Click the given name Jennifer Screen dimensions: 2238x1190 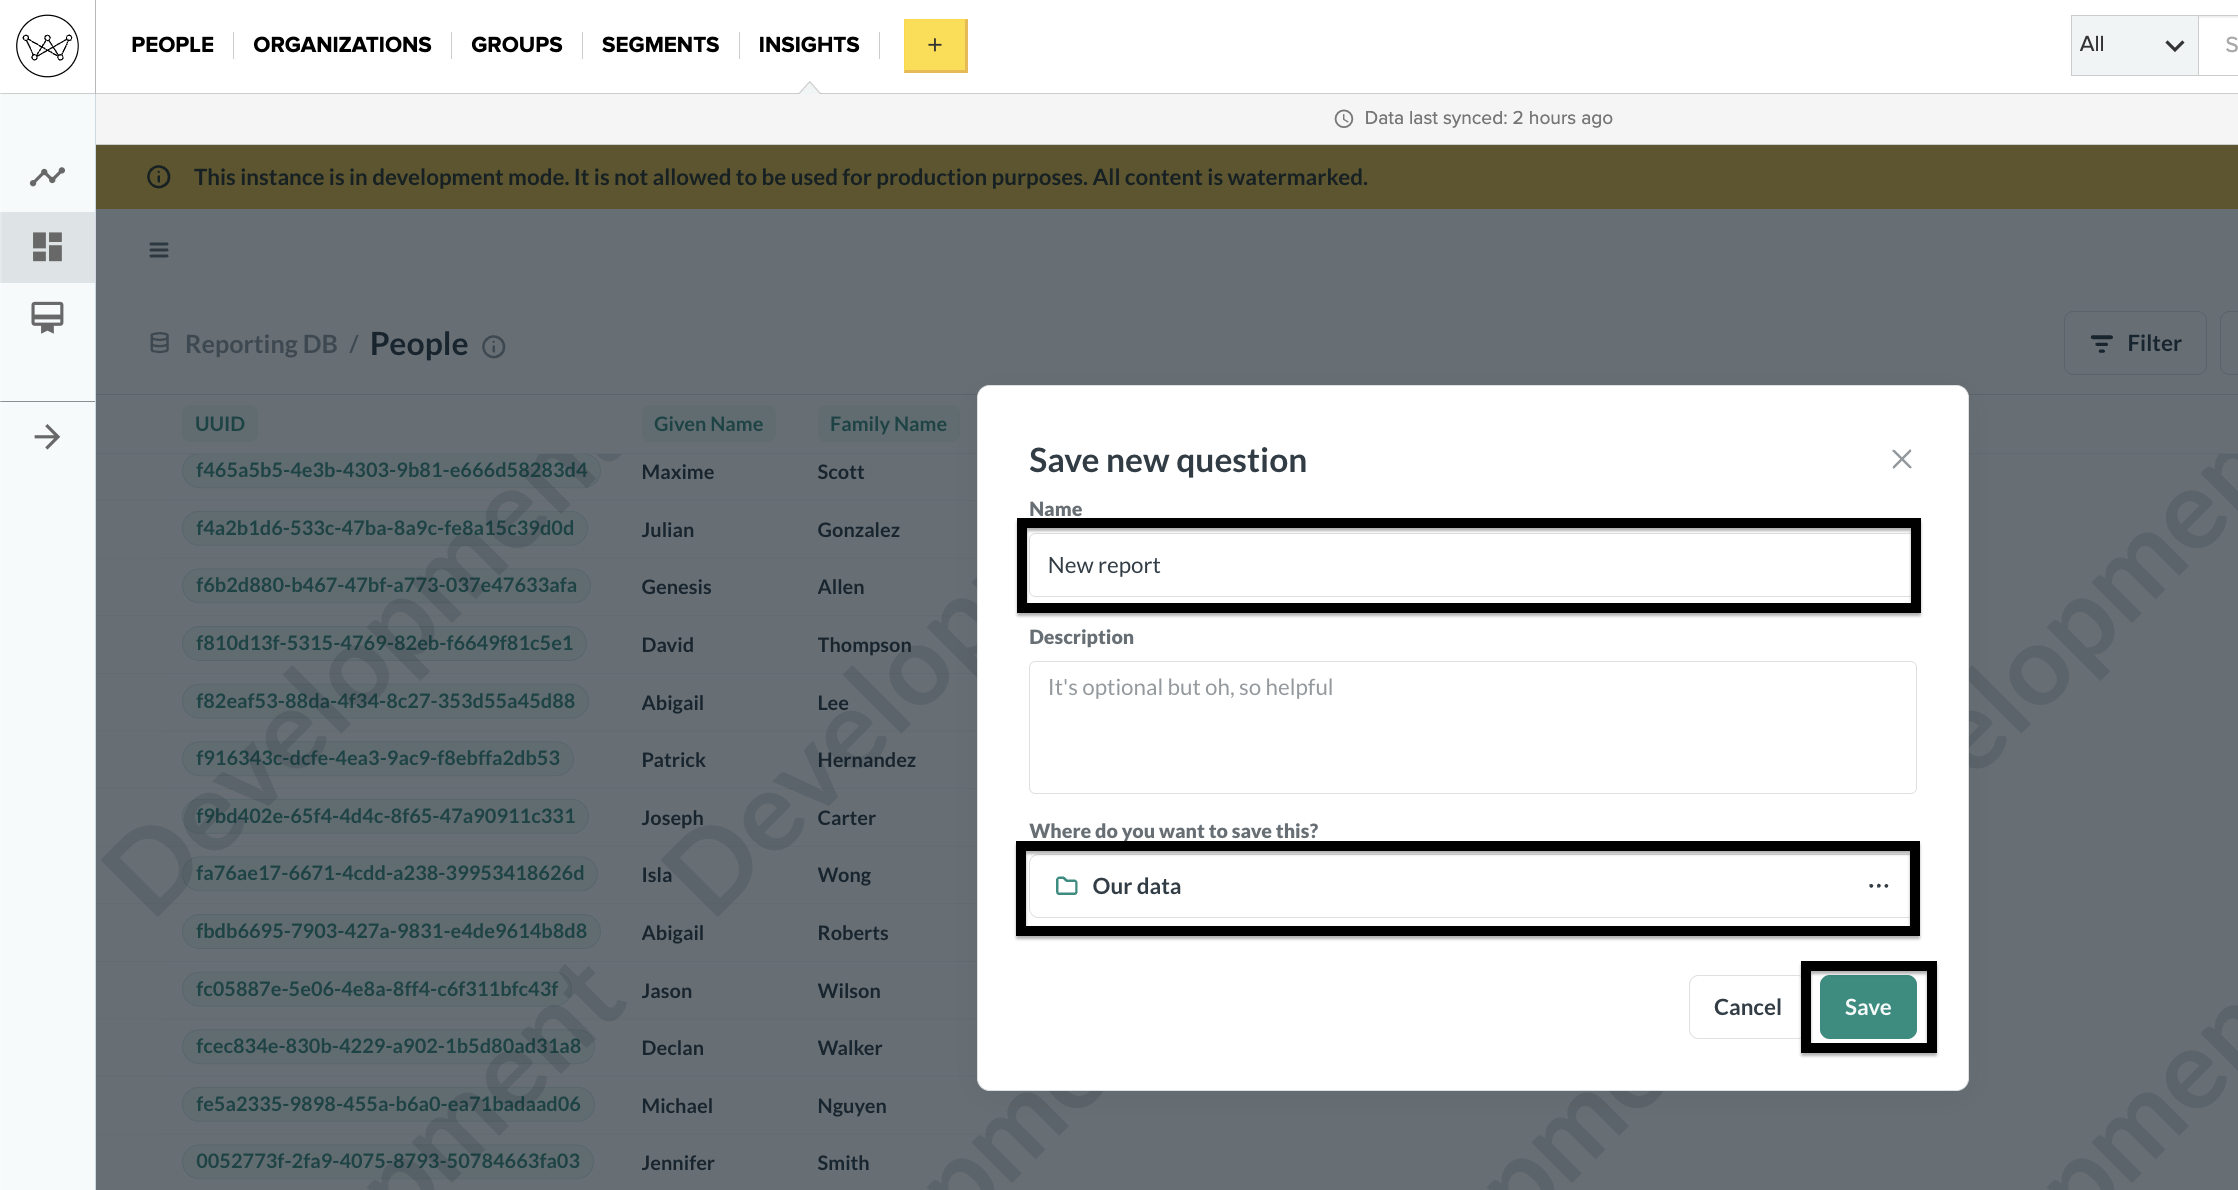coord(678,1163)
